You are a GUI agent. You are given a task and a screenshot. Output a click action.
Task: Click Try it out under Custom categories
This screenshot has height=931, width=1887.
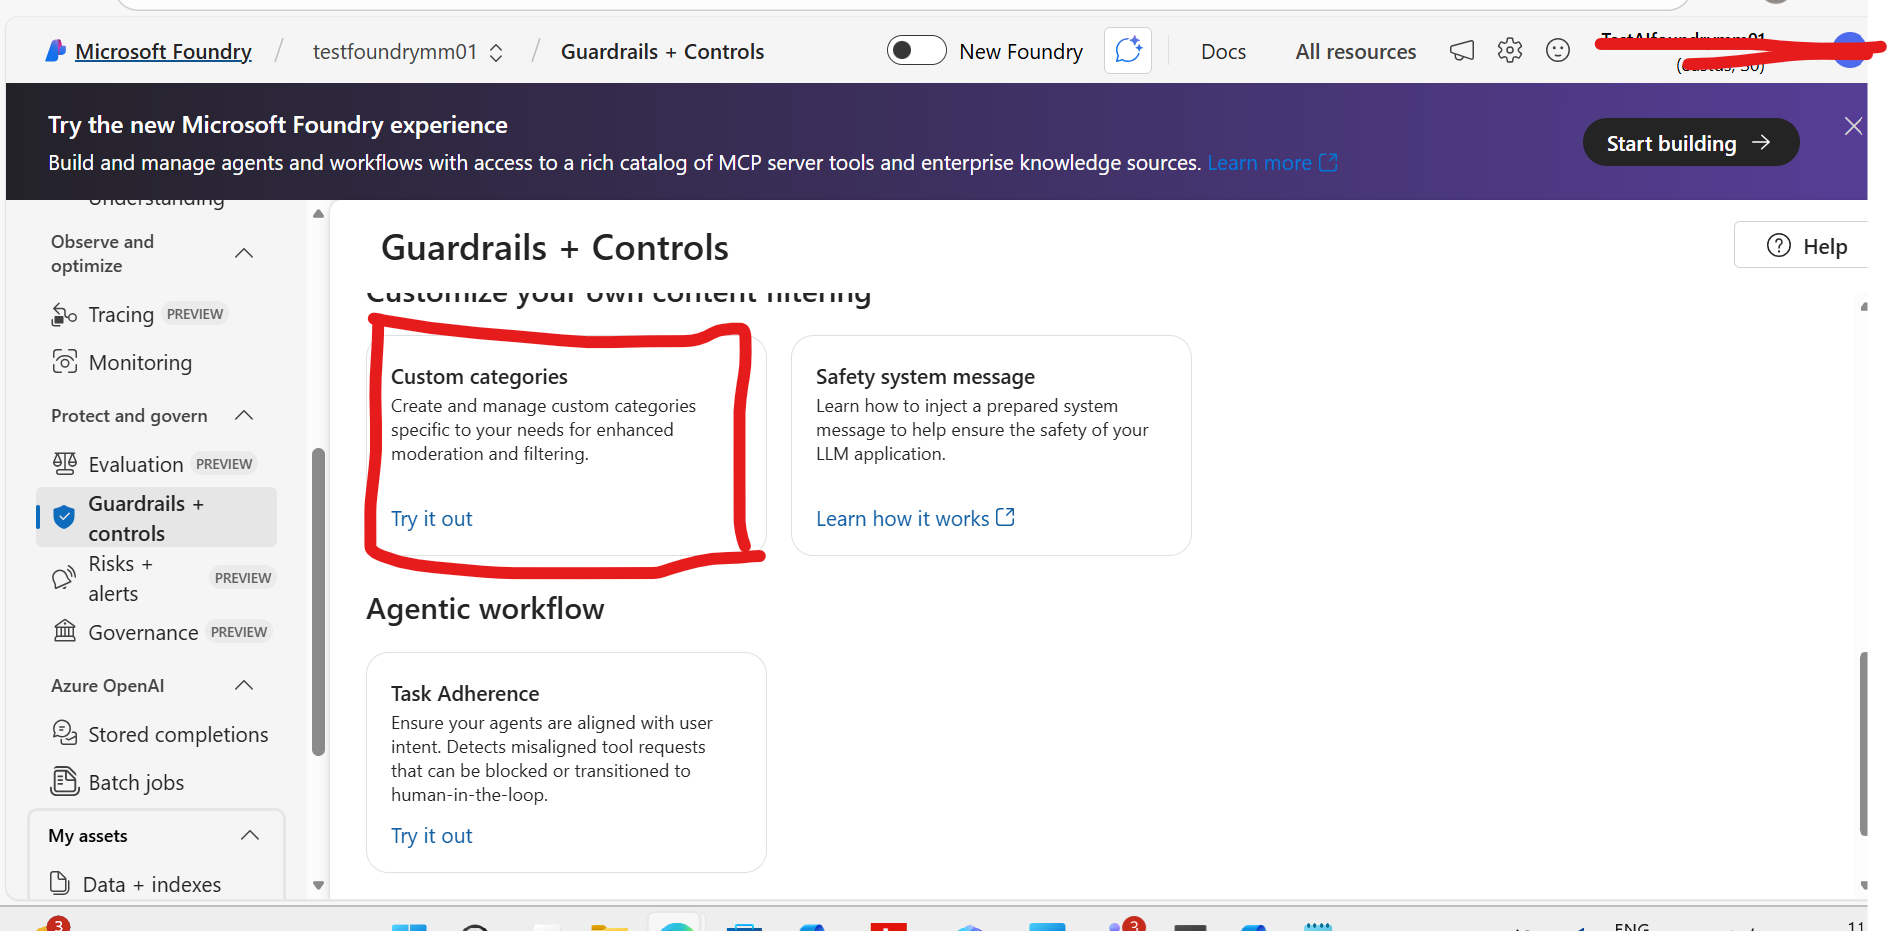point(431,519)
